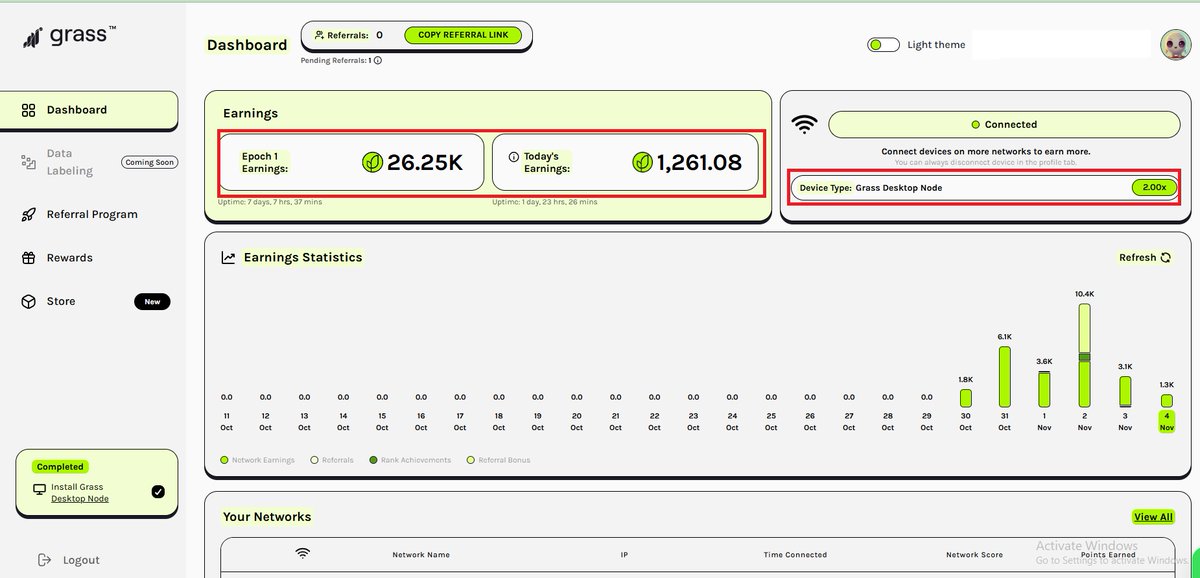Click the Network Name column header
The image size is (1200, 578).
pos(421,554)
